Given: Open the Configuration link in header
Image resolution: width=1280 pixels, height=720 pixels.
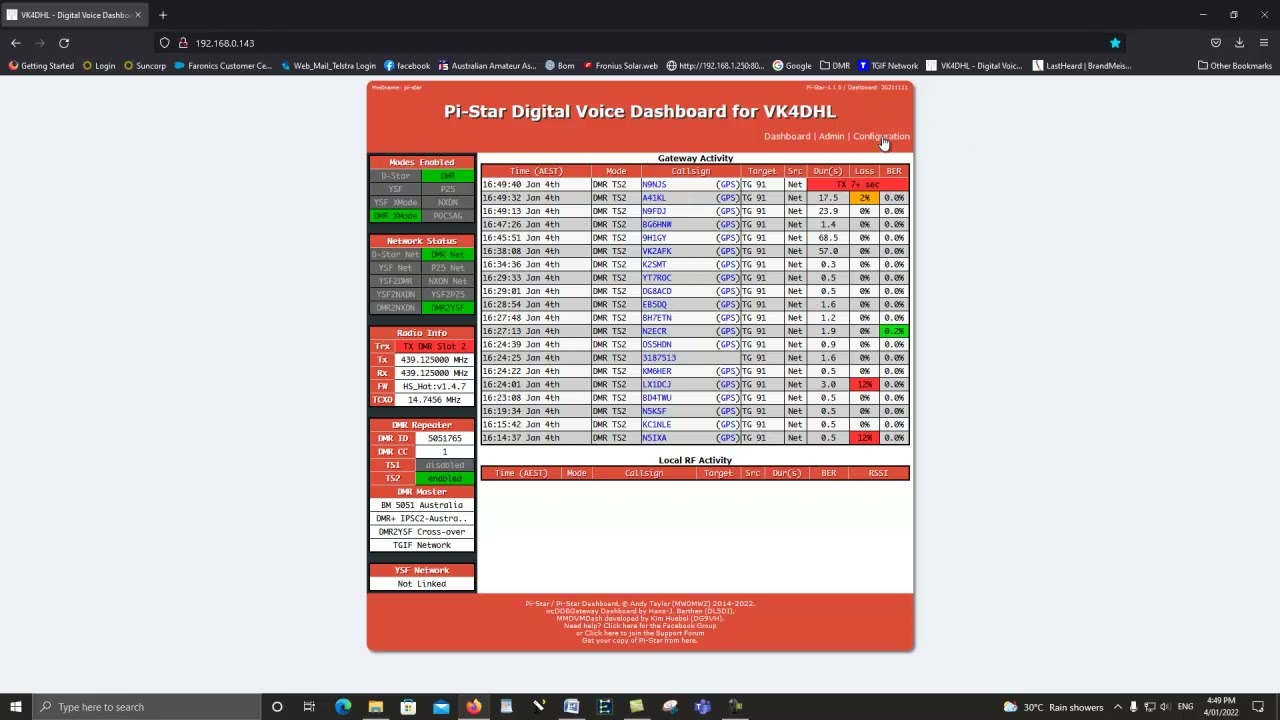Looking at the screenshot, I should pos(881,136).
